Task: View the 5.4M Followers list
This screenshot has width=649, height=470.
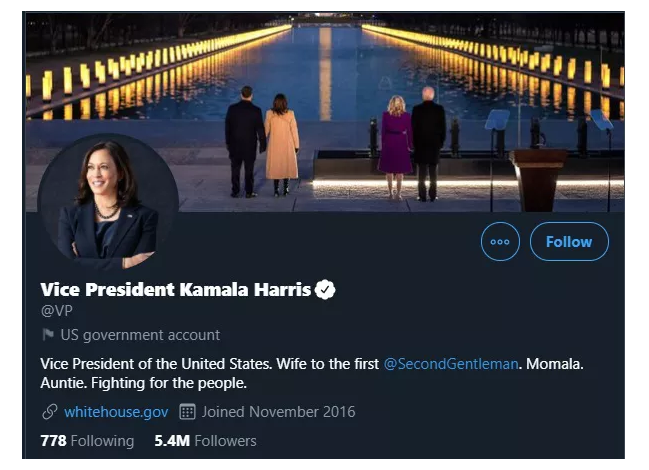Action: (205, 441)
